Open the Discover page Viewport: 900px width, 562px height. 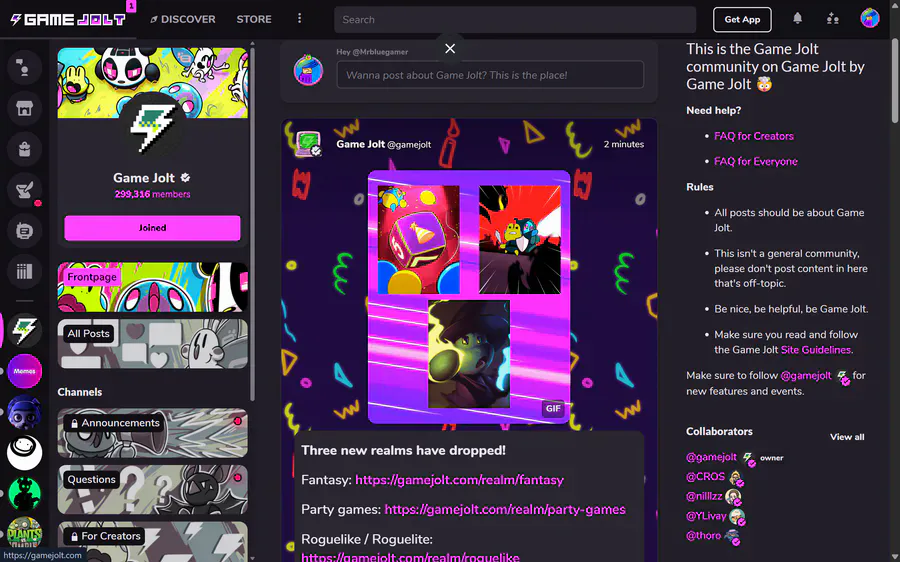click(x=183, y=19)
